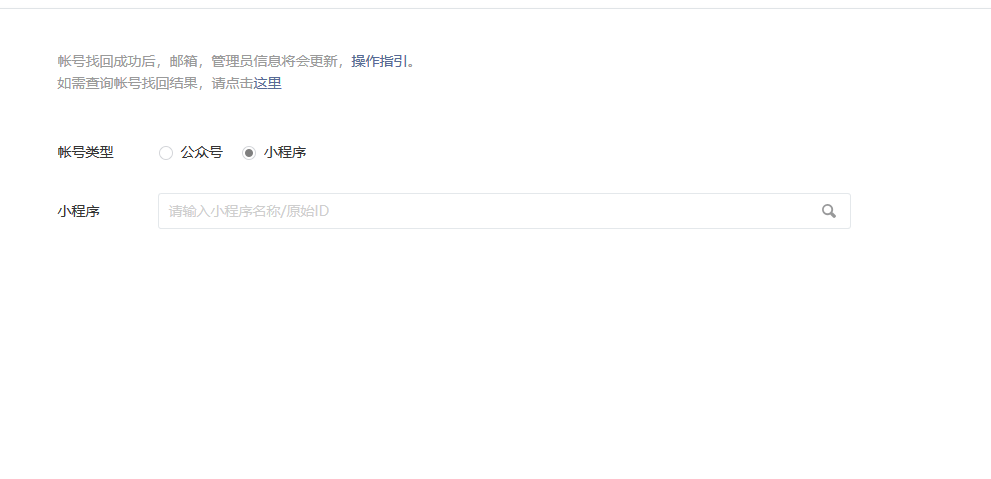This screenshot has width=991, height=479.
Task: Choose mini program as account type
Action: [249, 153]
